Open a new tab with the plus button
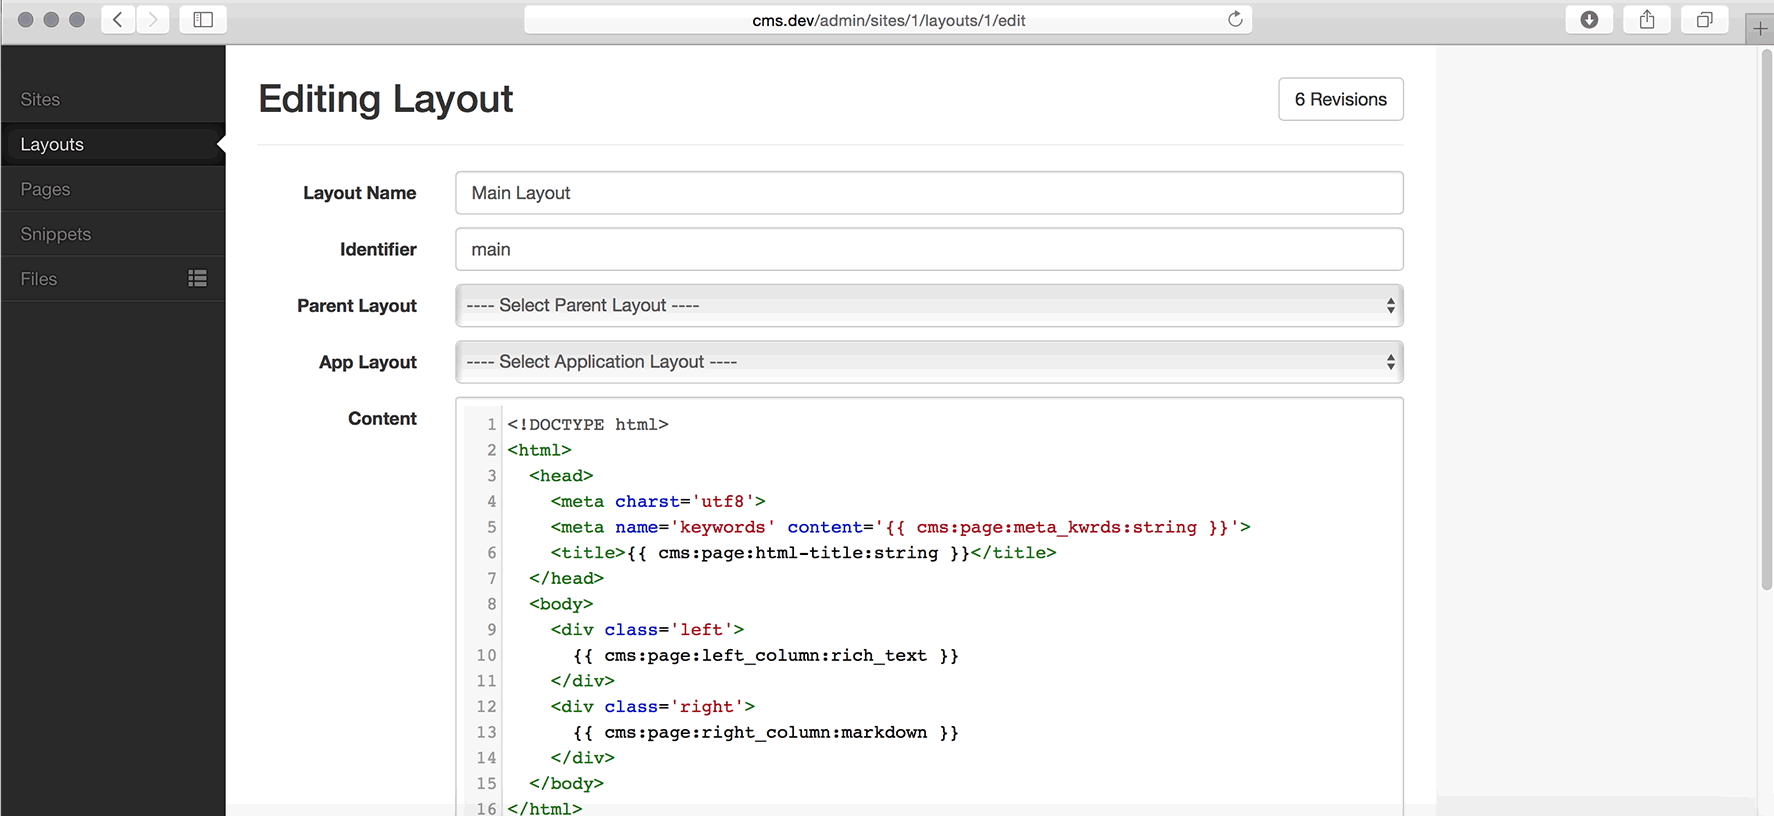 point(1760,29)
